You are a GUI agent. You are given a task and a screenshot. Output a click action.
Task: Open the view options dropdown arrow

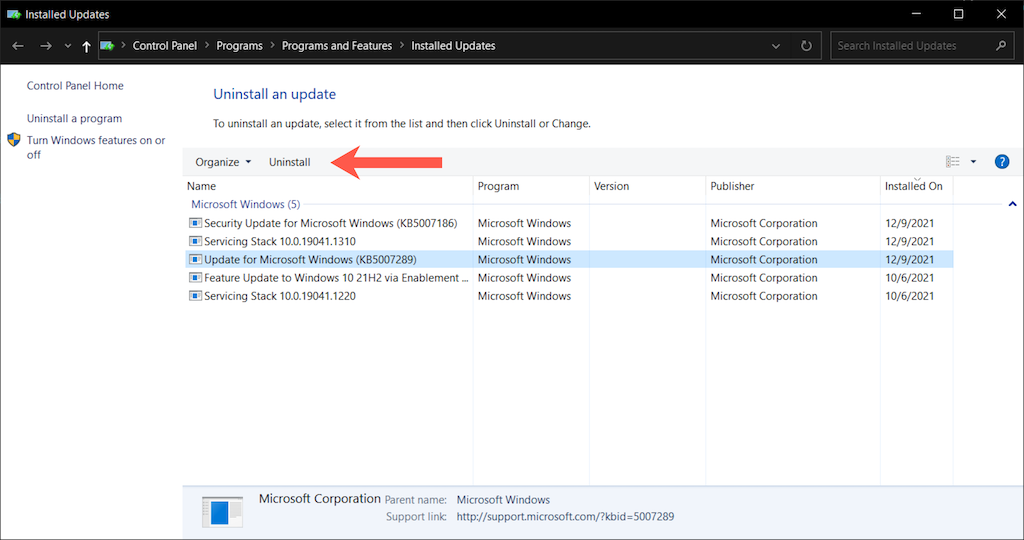click(x=974, y=162)
